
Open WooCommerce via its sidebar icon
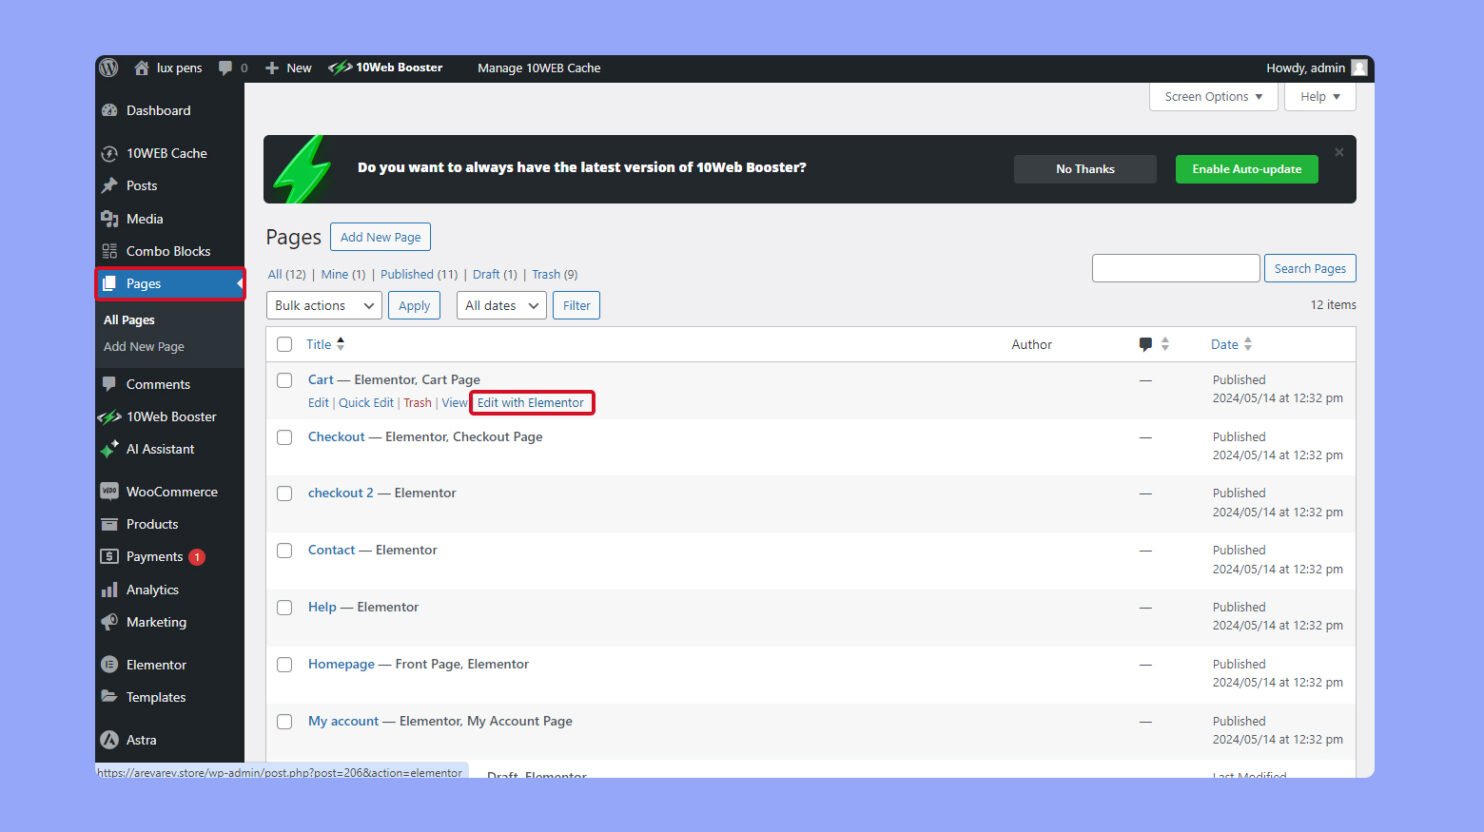coord(110,491)
